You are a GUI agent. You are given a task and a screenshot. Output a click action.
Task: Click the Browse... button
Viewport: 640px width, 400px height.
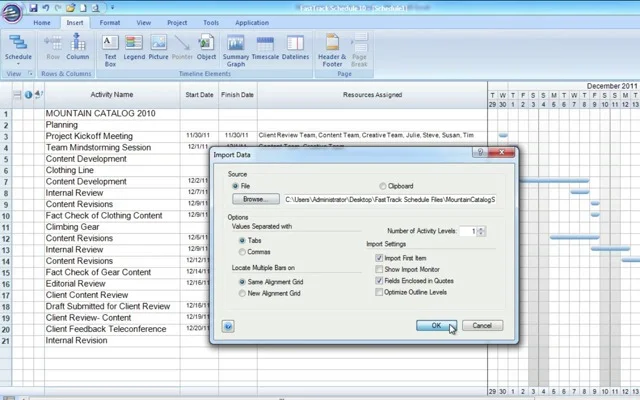256,199
